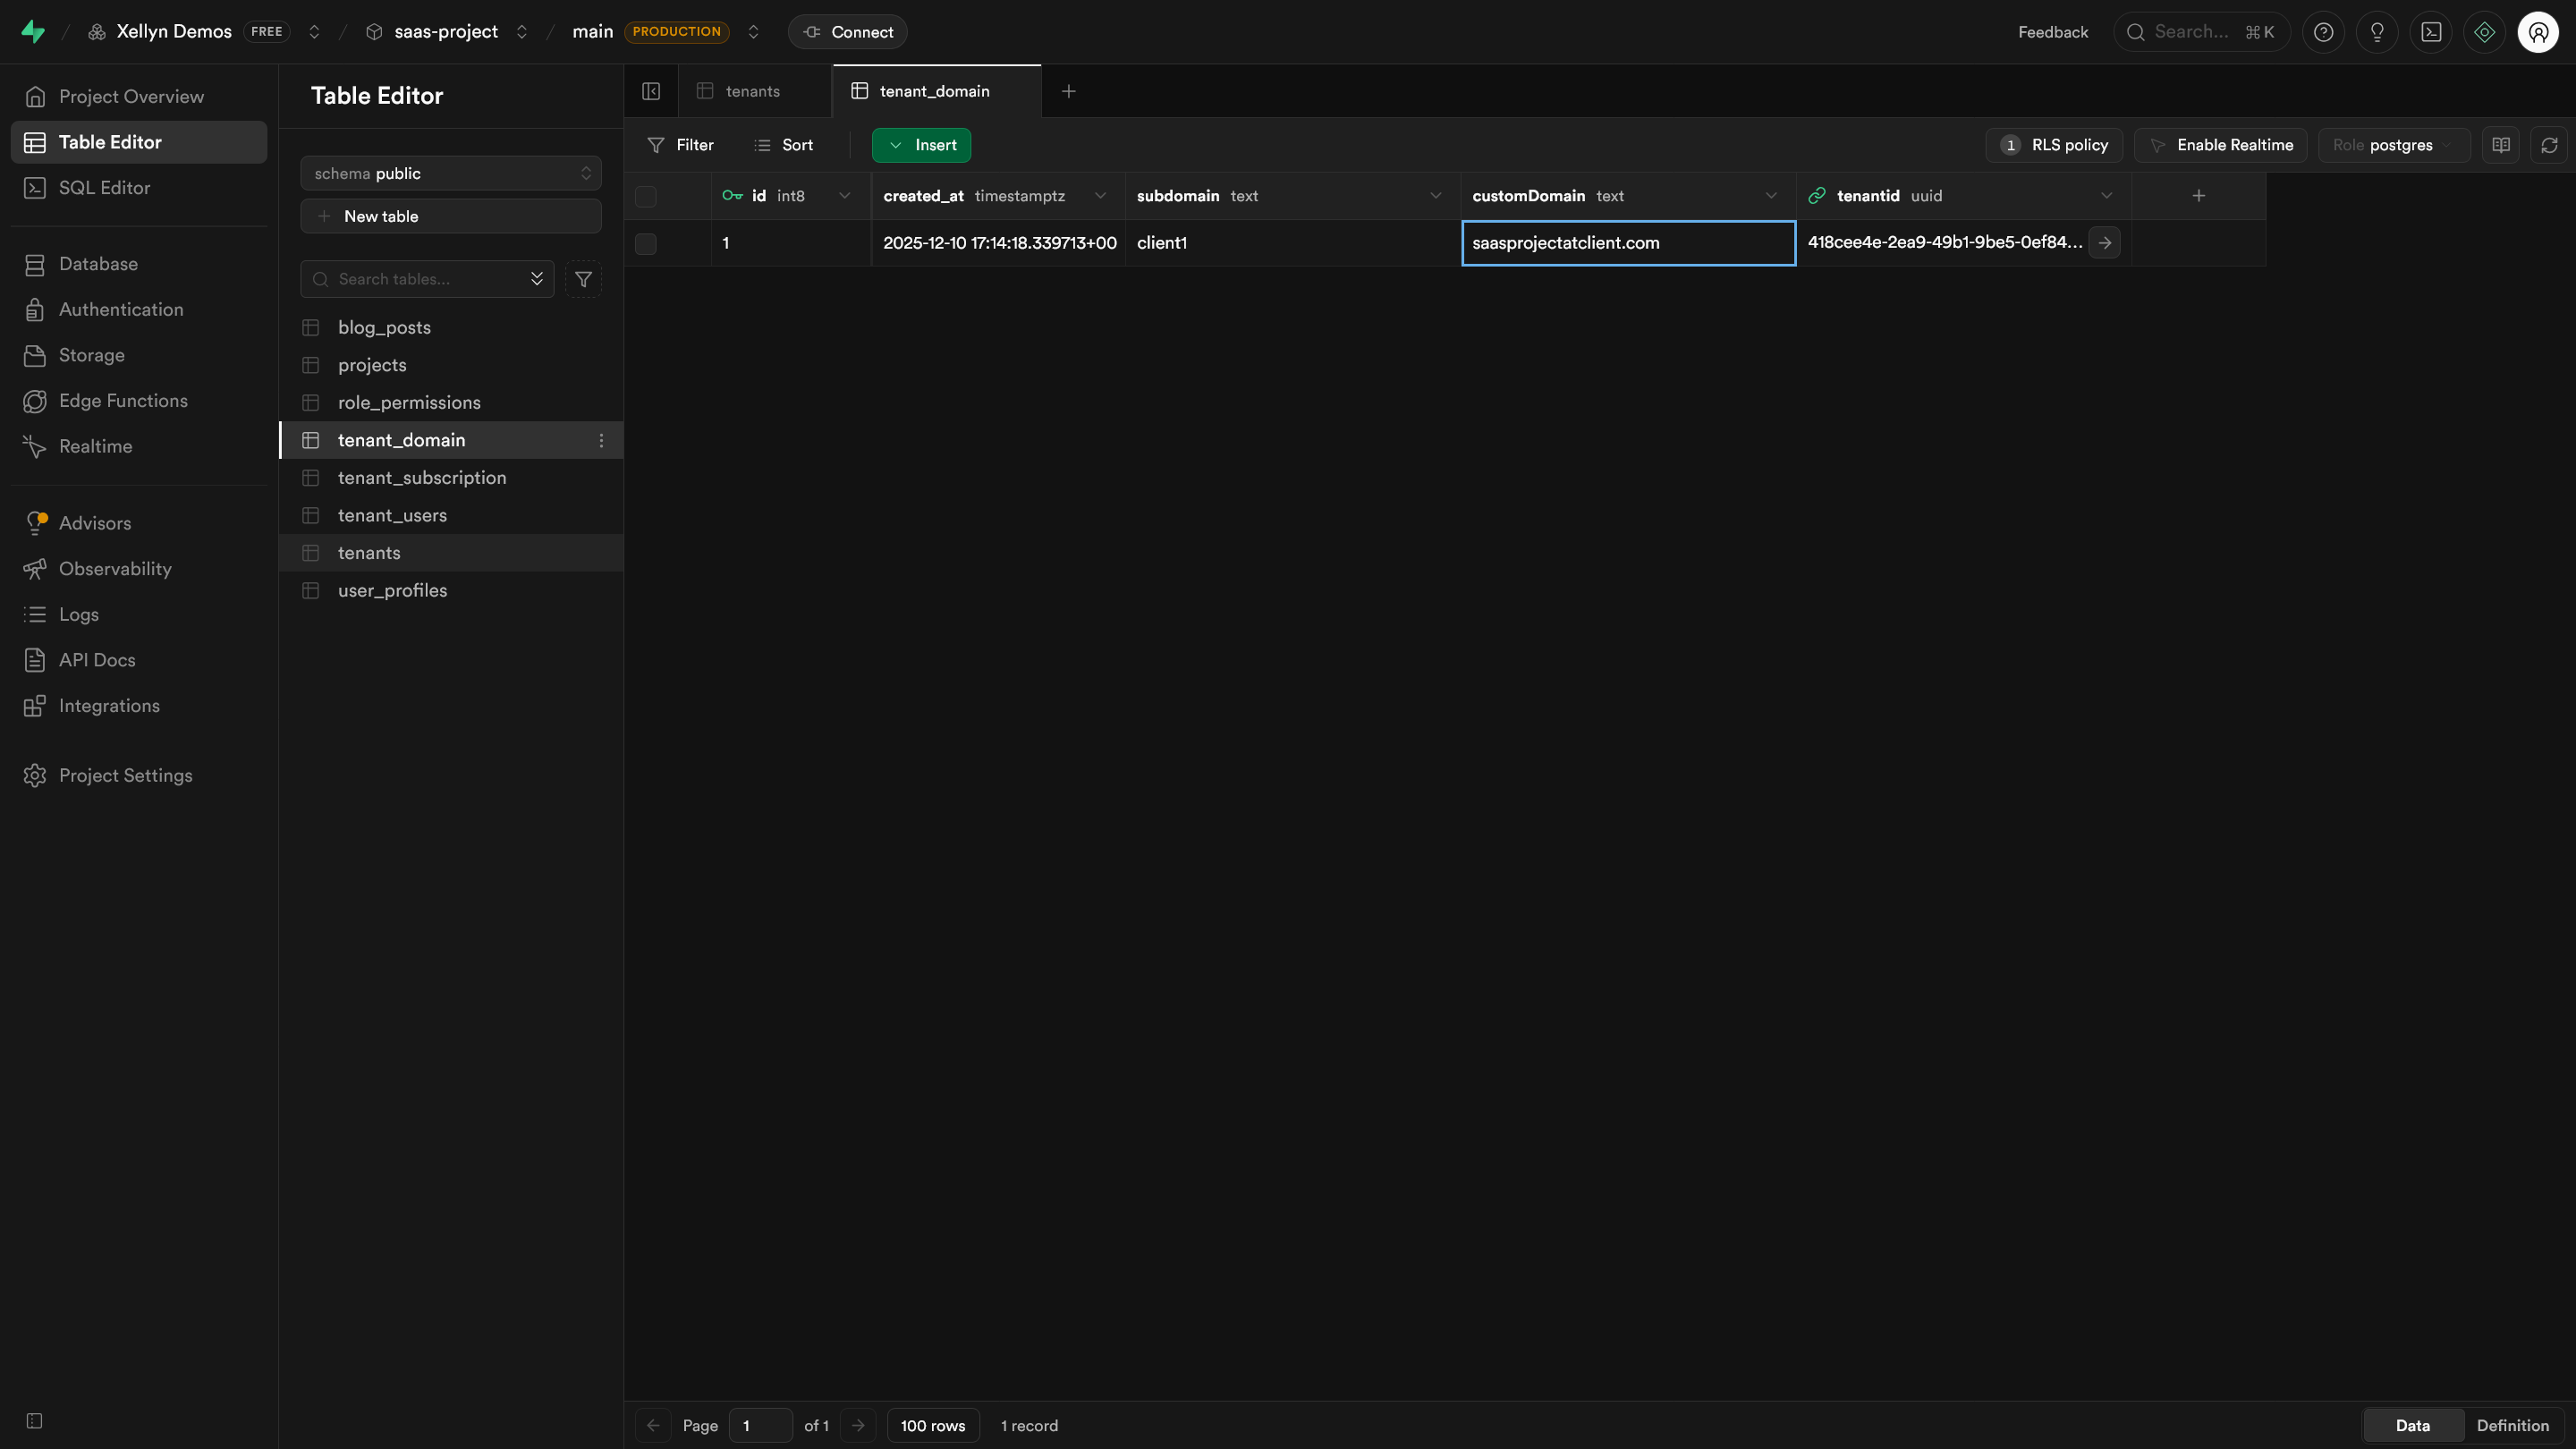This screenshot has height=1449, width=2576.
Task: Open Logs in sidebar
Action: point(139,614)
